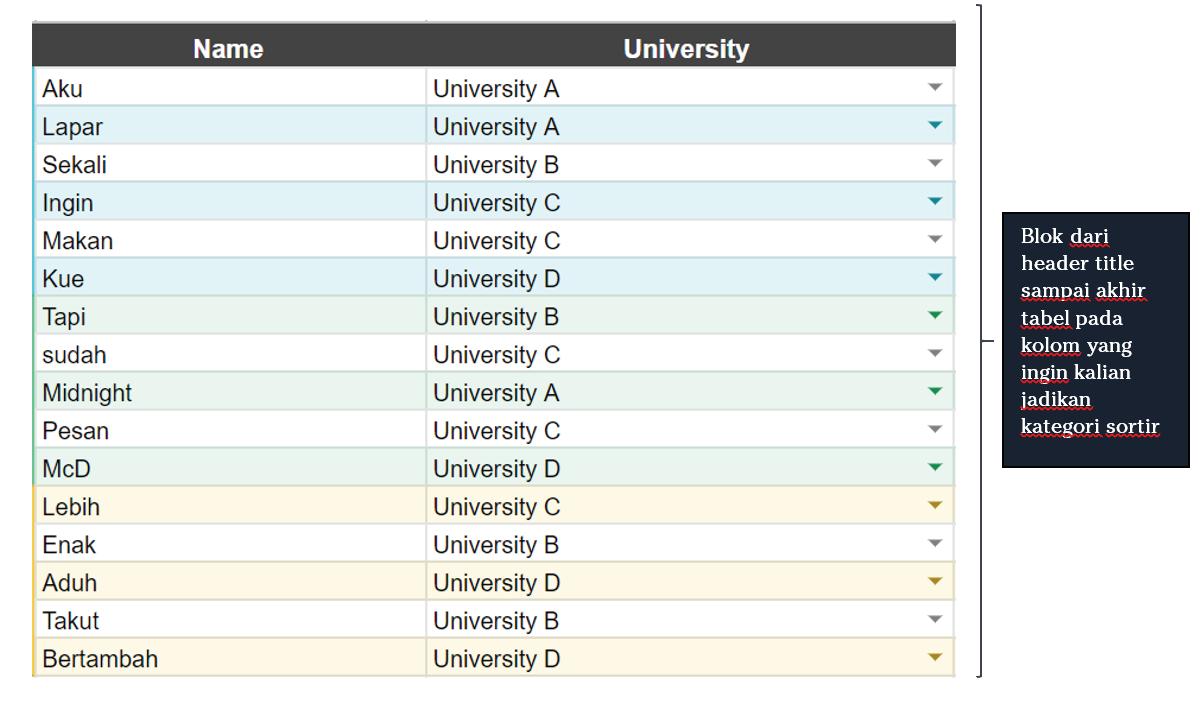
Task: Click the University D cell for Aduh
Action: 660,583
